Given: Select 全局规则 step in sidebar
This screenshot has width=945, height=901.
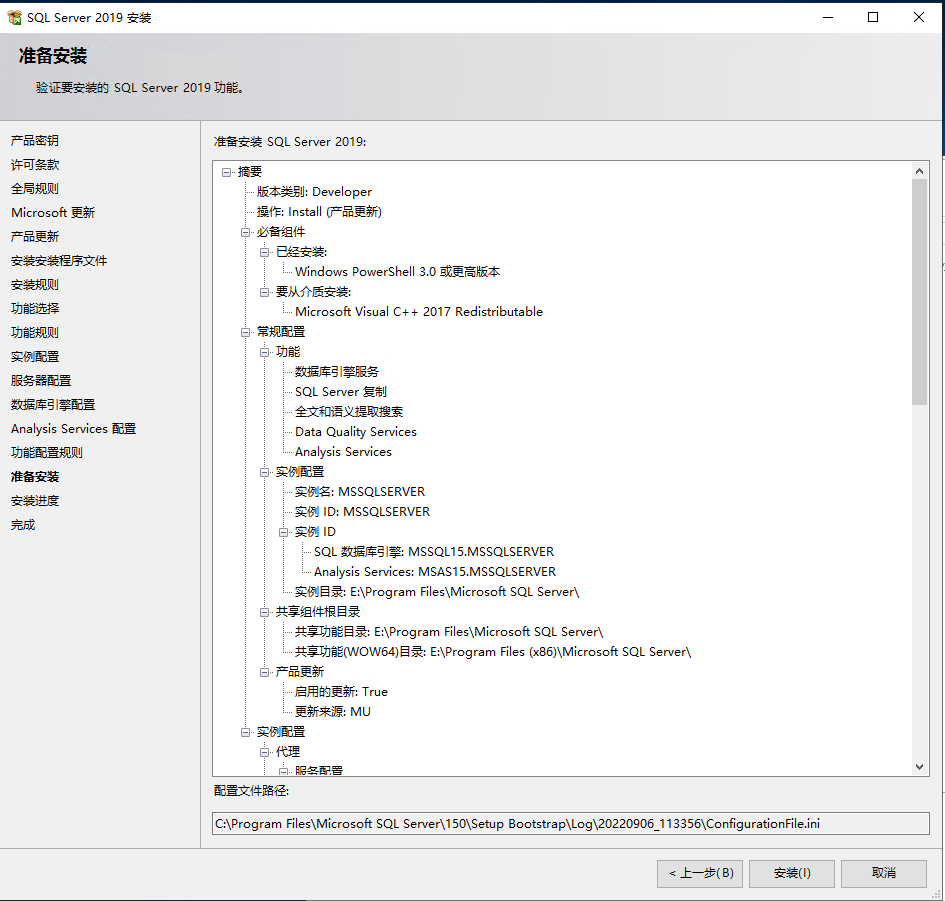Looking at the screenshot, I should pos(34,189).
